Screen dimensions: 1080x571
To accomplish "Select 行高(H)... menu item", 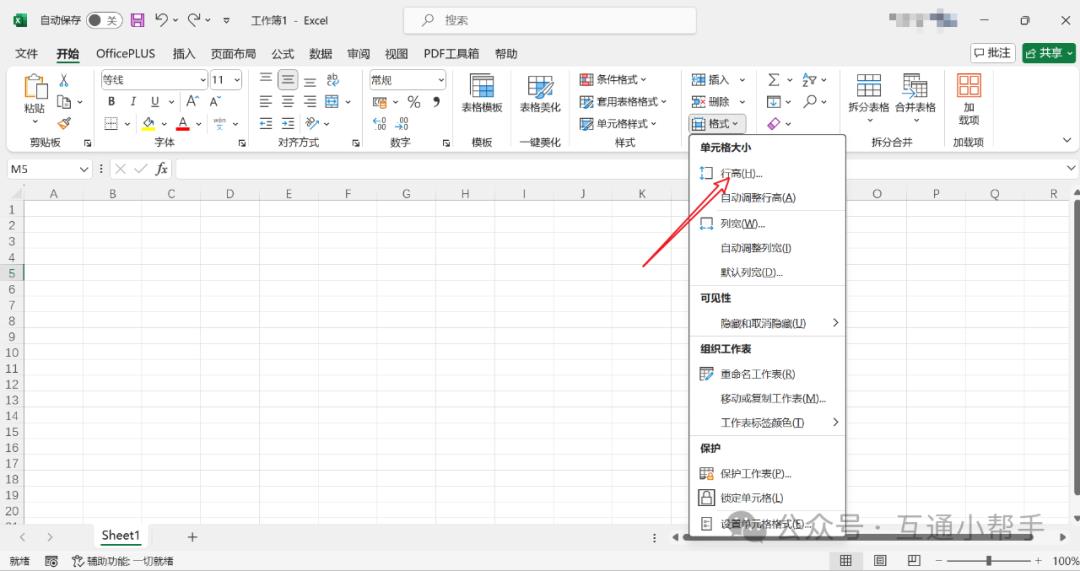I will pos(767,173).
